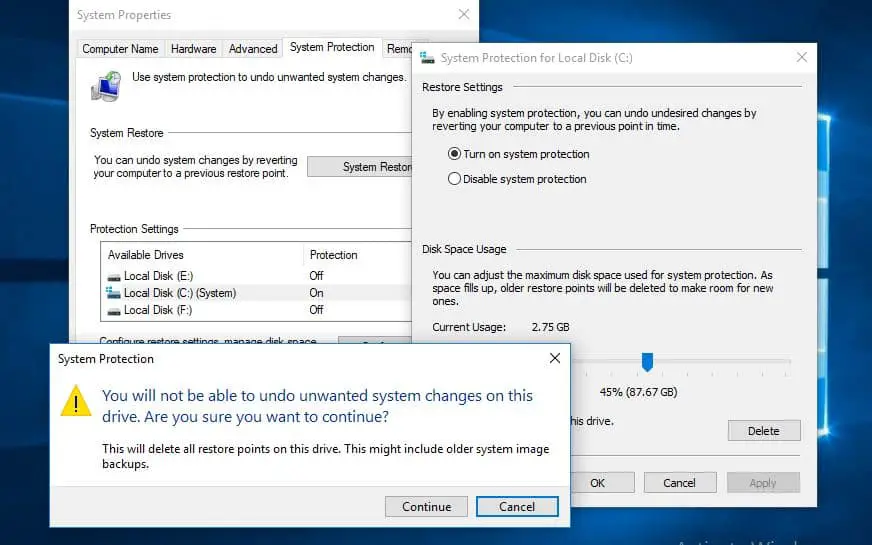Image resolution: width=872 pixels, height=545 pixels.
Task: Click the system protection computer shield icon
Action: click(106, 86)
